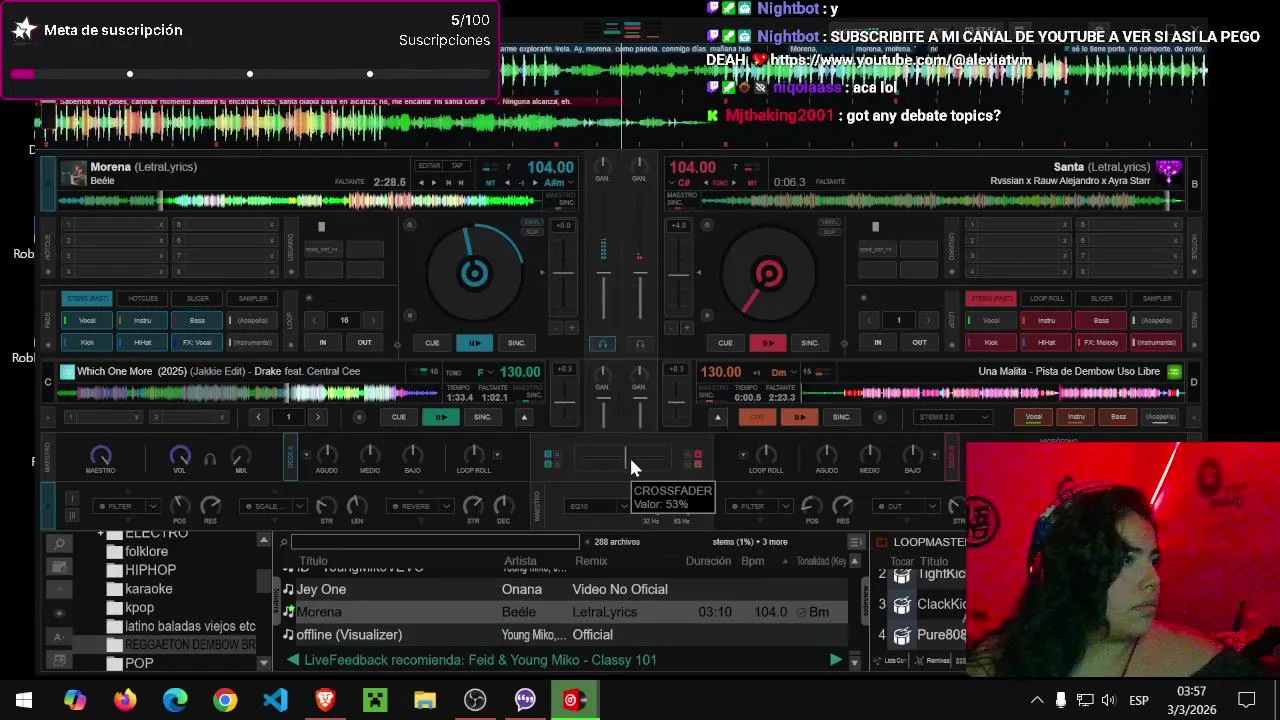
Task: Select deck B LOOP ROLL pad tab
Action: coord(1046,299)
